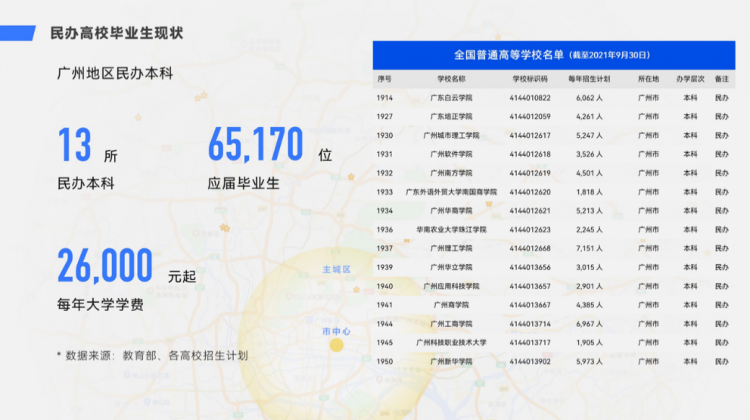Screen dimensions: 750x420
Task: Click school name '广州工商学院'
Action: [x=451, y=324]
